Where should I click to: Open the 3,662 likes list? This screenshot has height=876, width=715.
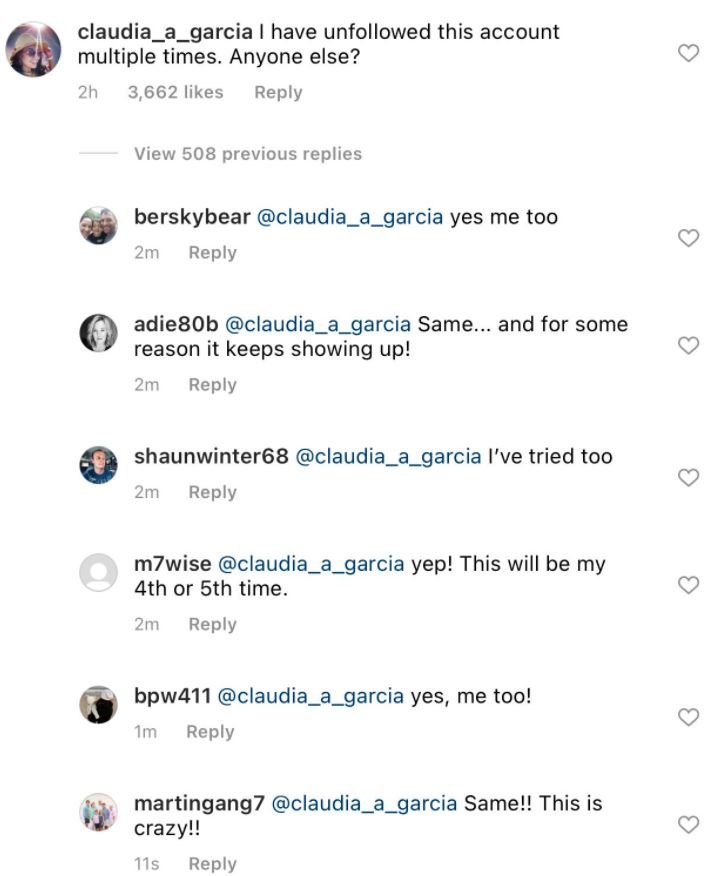pos(175,92)
